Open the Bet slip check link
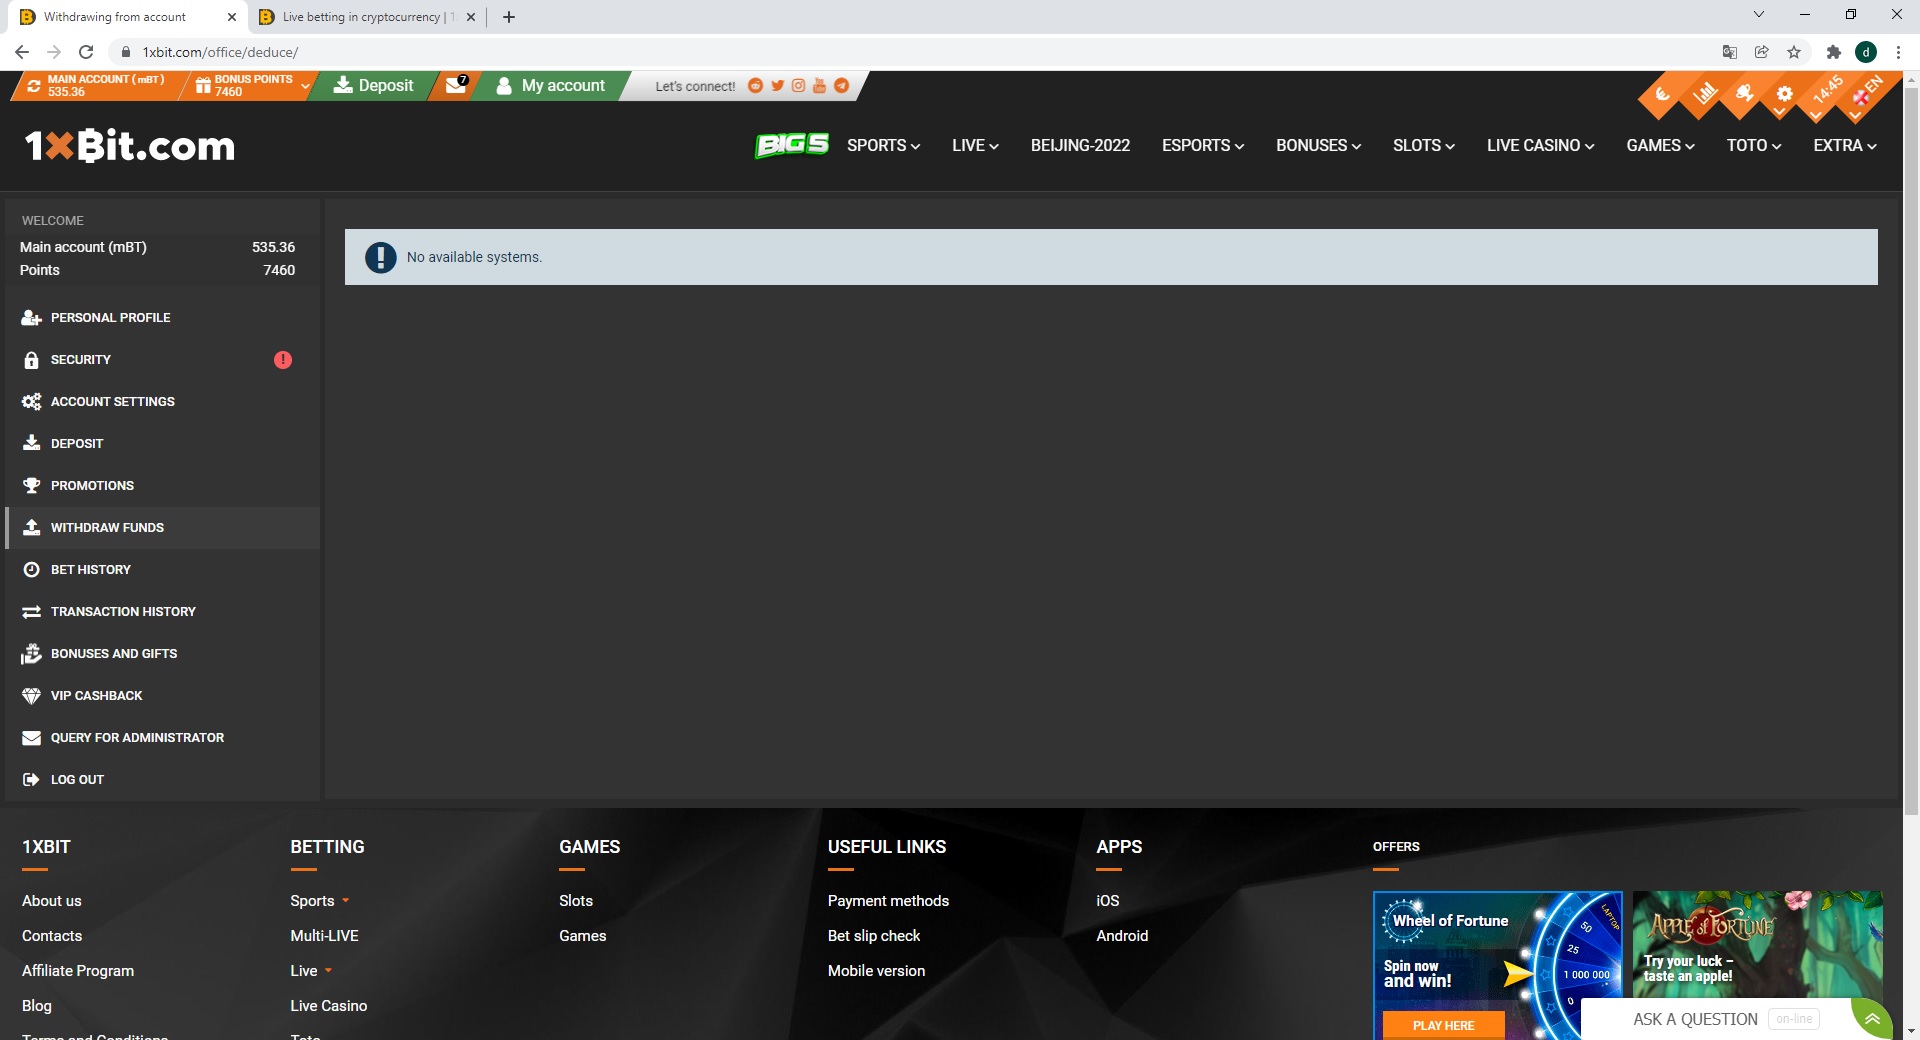This screenshot has width=1920, height=1040. pyautogui.click(x=874, y=936)
